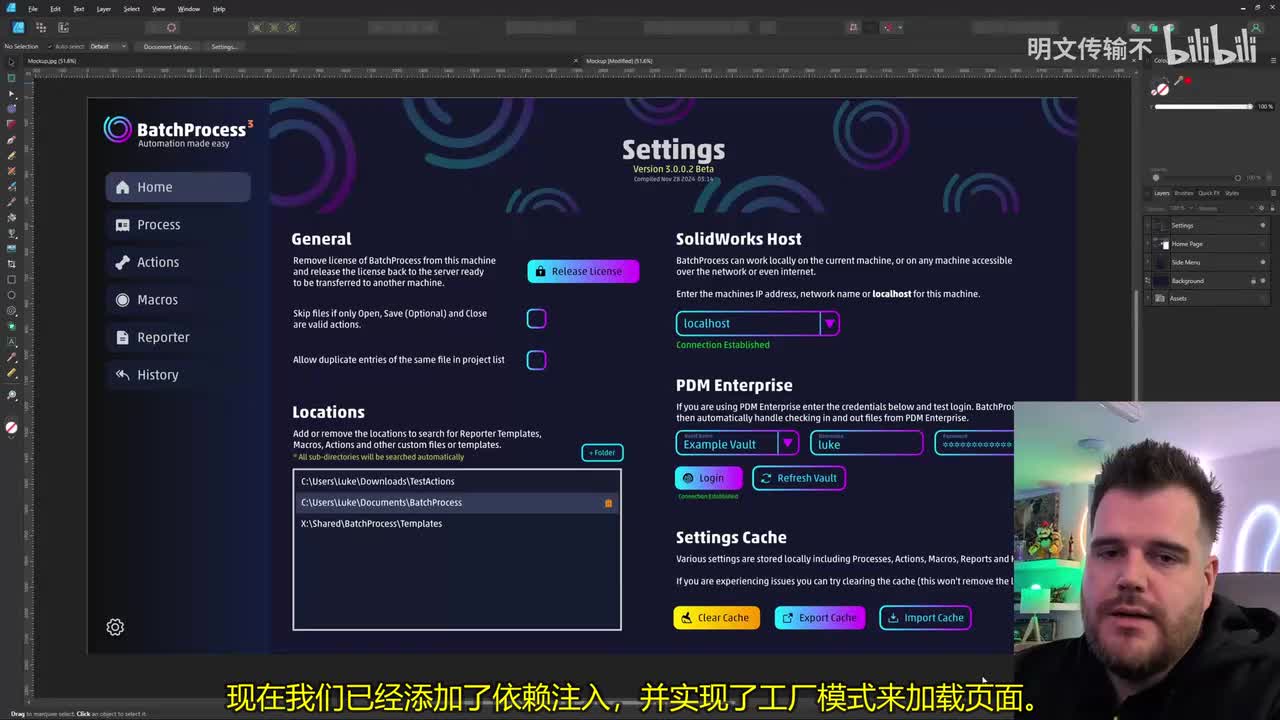
Task: Click the user name field containing 'luke'
Action: pos(866,444)
